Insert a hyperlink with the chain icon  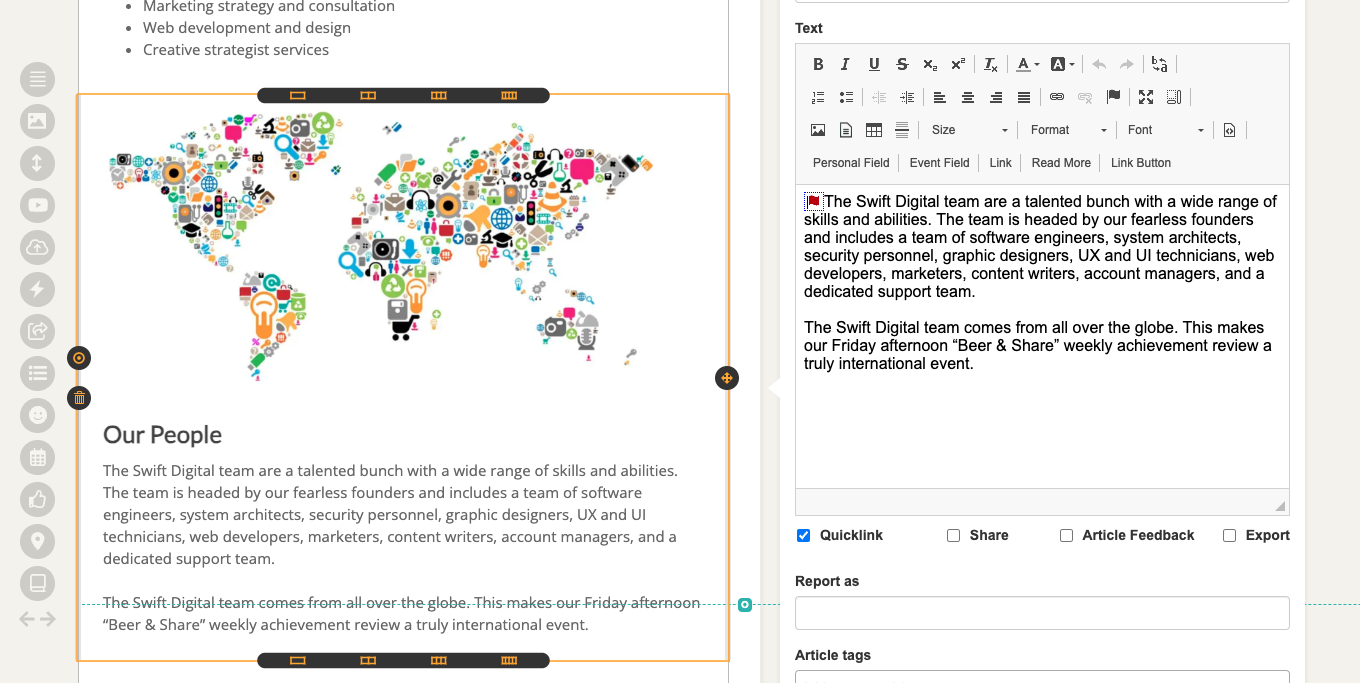[1057, 97]
